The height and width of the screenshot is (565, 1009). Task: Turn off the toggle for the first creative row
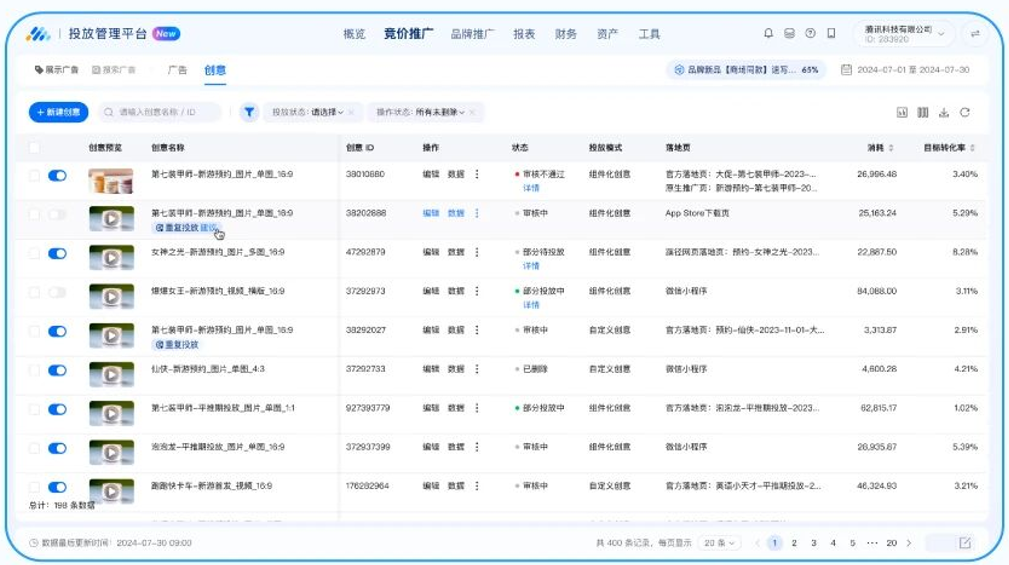tap(57, 175)
